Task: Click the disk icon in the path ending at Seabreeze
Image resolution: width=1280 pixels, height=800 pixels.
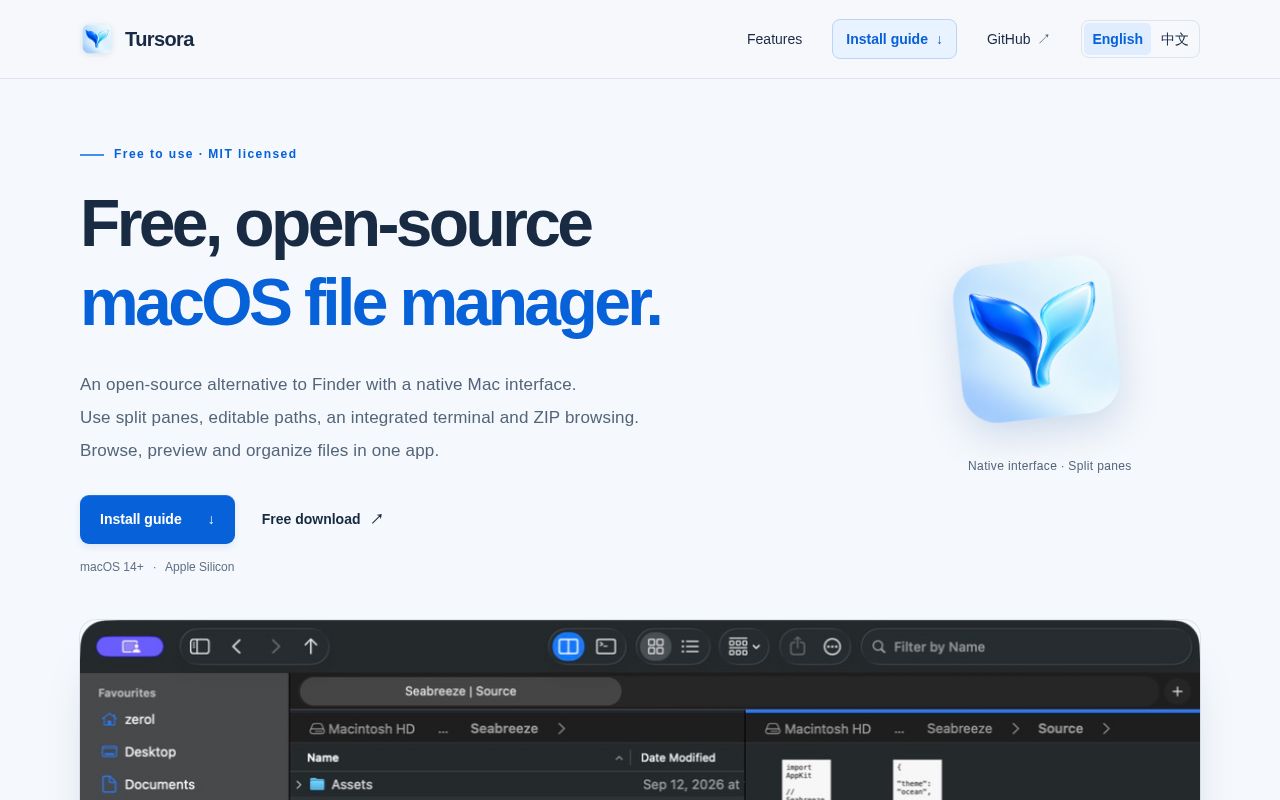Action: 317,729
